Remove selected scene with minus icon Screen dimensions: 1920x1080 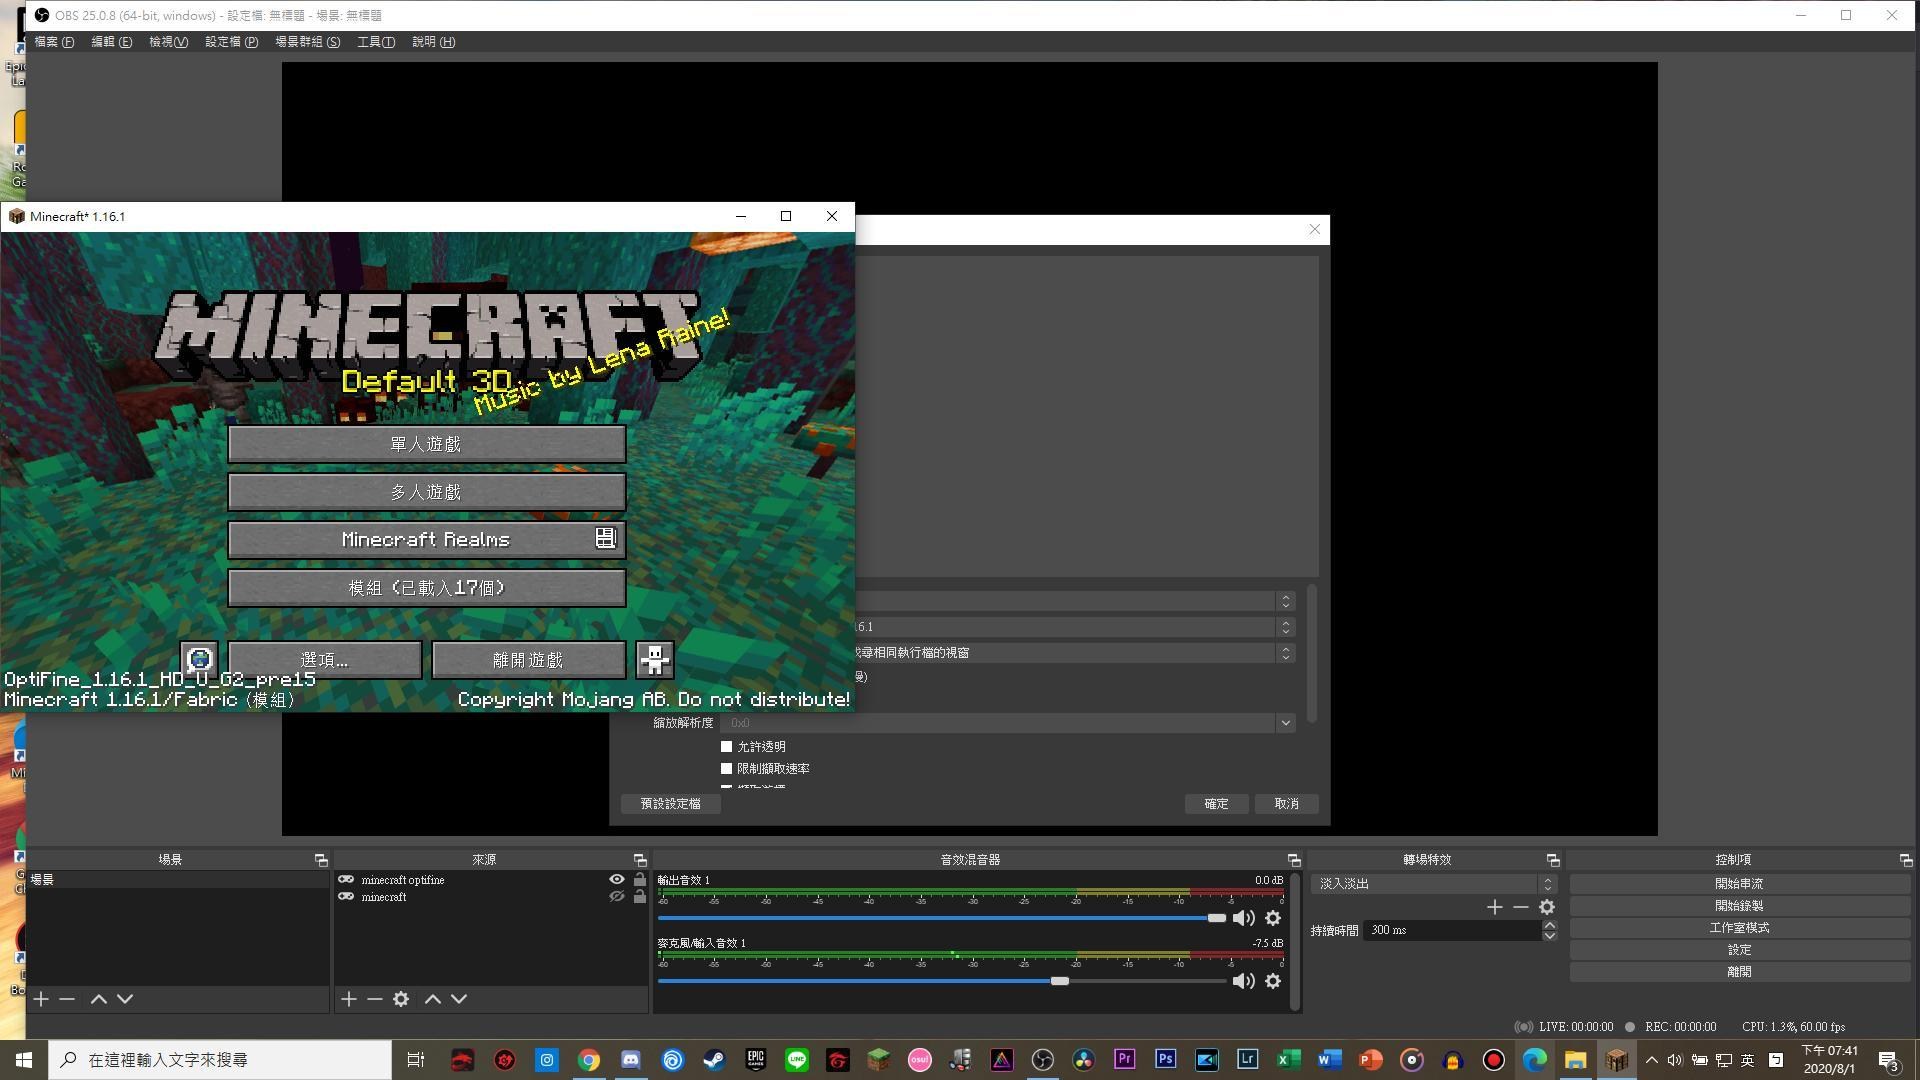click(67, 999)
